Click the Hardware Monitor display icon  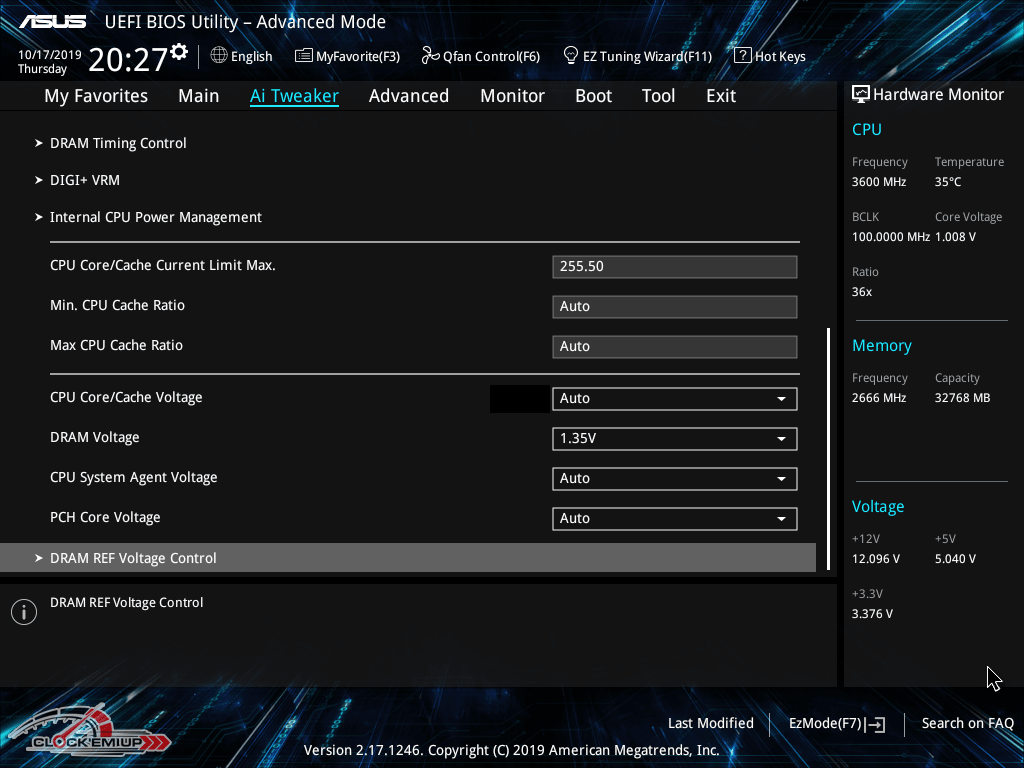(x=860, y=95)
